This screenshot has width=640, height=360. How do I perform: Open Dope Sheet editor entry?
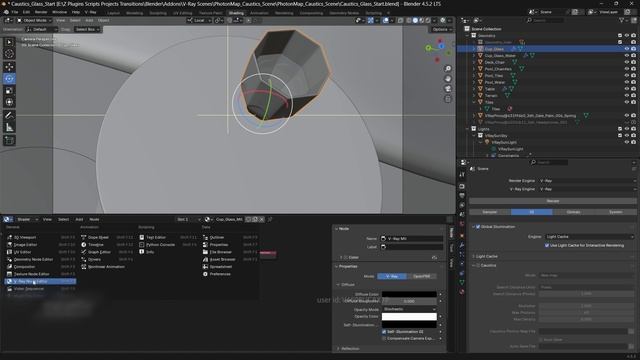click(107, 237)
